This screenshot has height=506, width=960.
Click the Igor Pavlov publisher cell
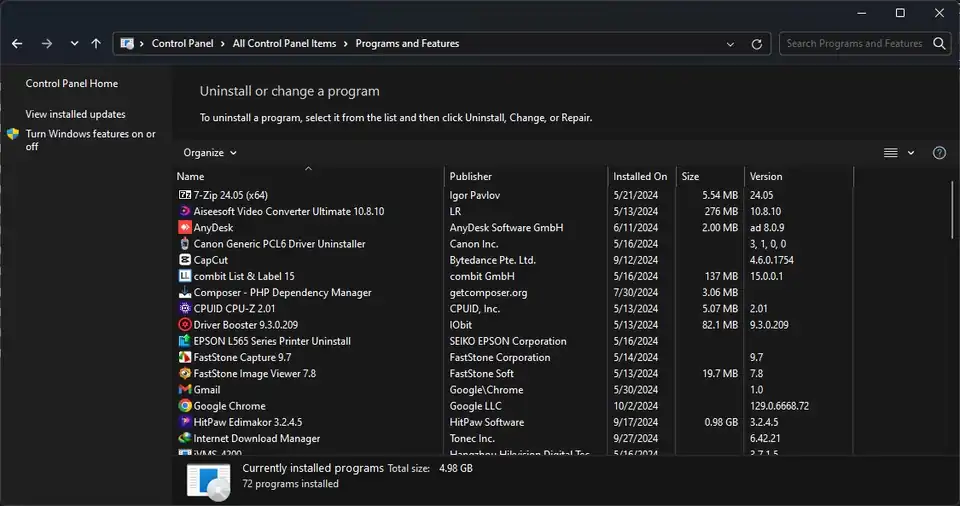(x=474, y=195)
